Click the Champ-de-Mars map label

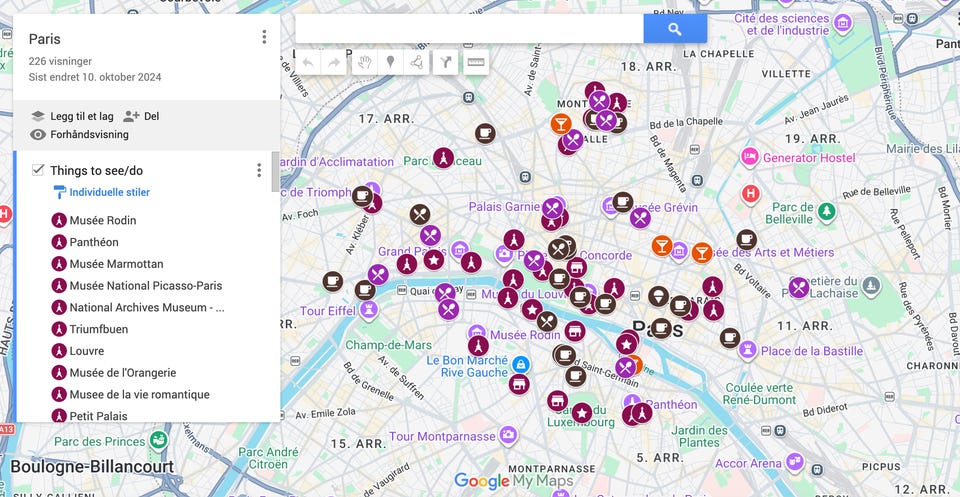tap(389, 345)
